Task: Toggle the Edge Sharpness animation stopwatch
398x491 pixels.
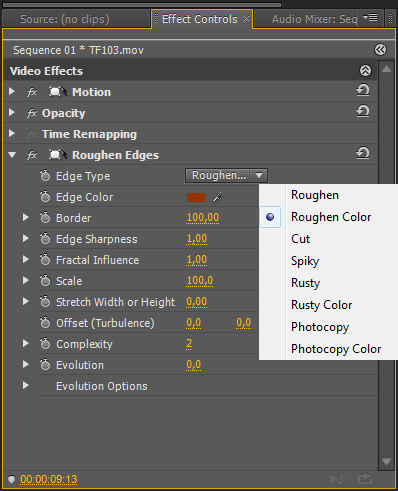Action: 45,238
